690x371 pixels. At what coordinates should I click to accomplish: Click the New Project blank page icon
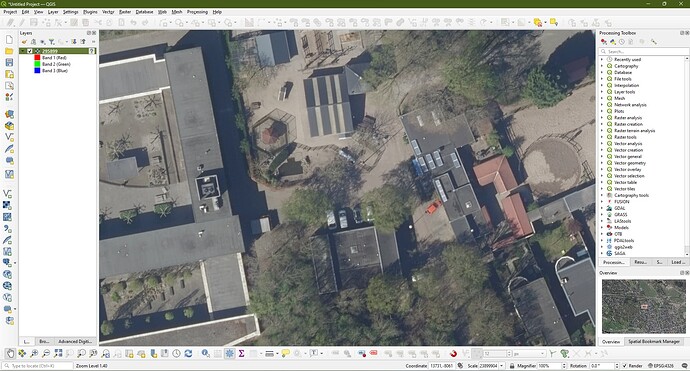tap(9, 40)
